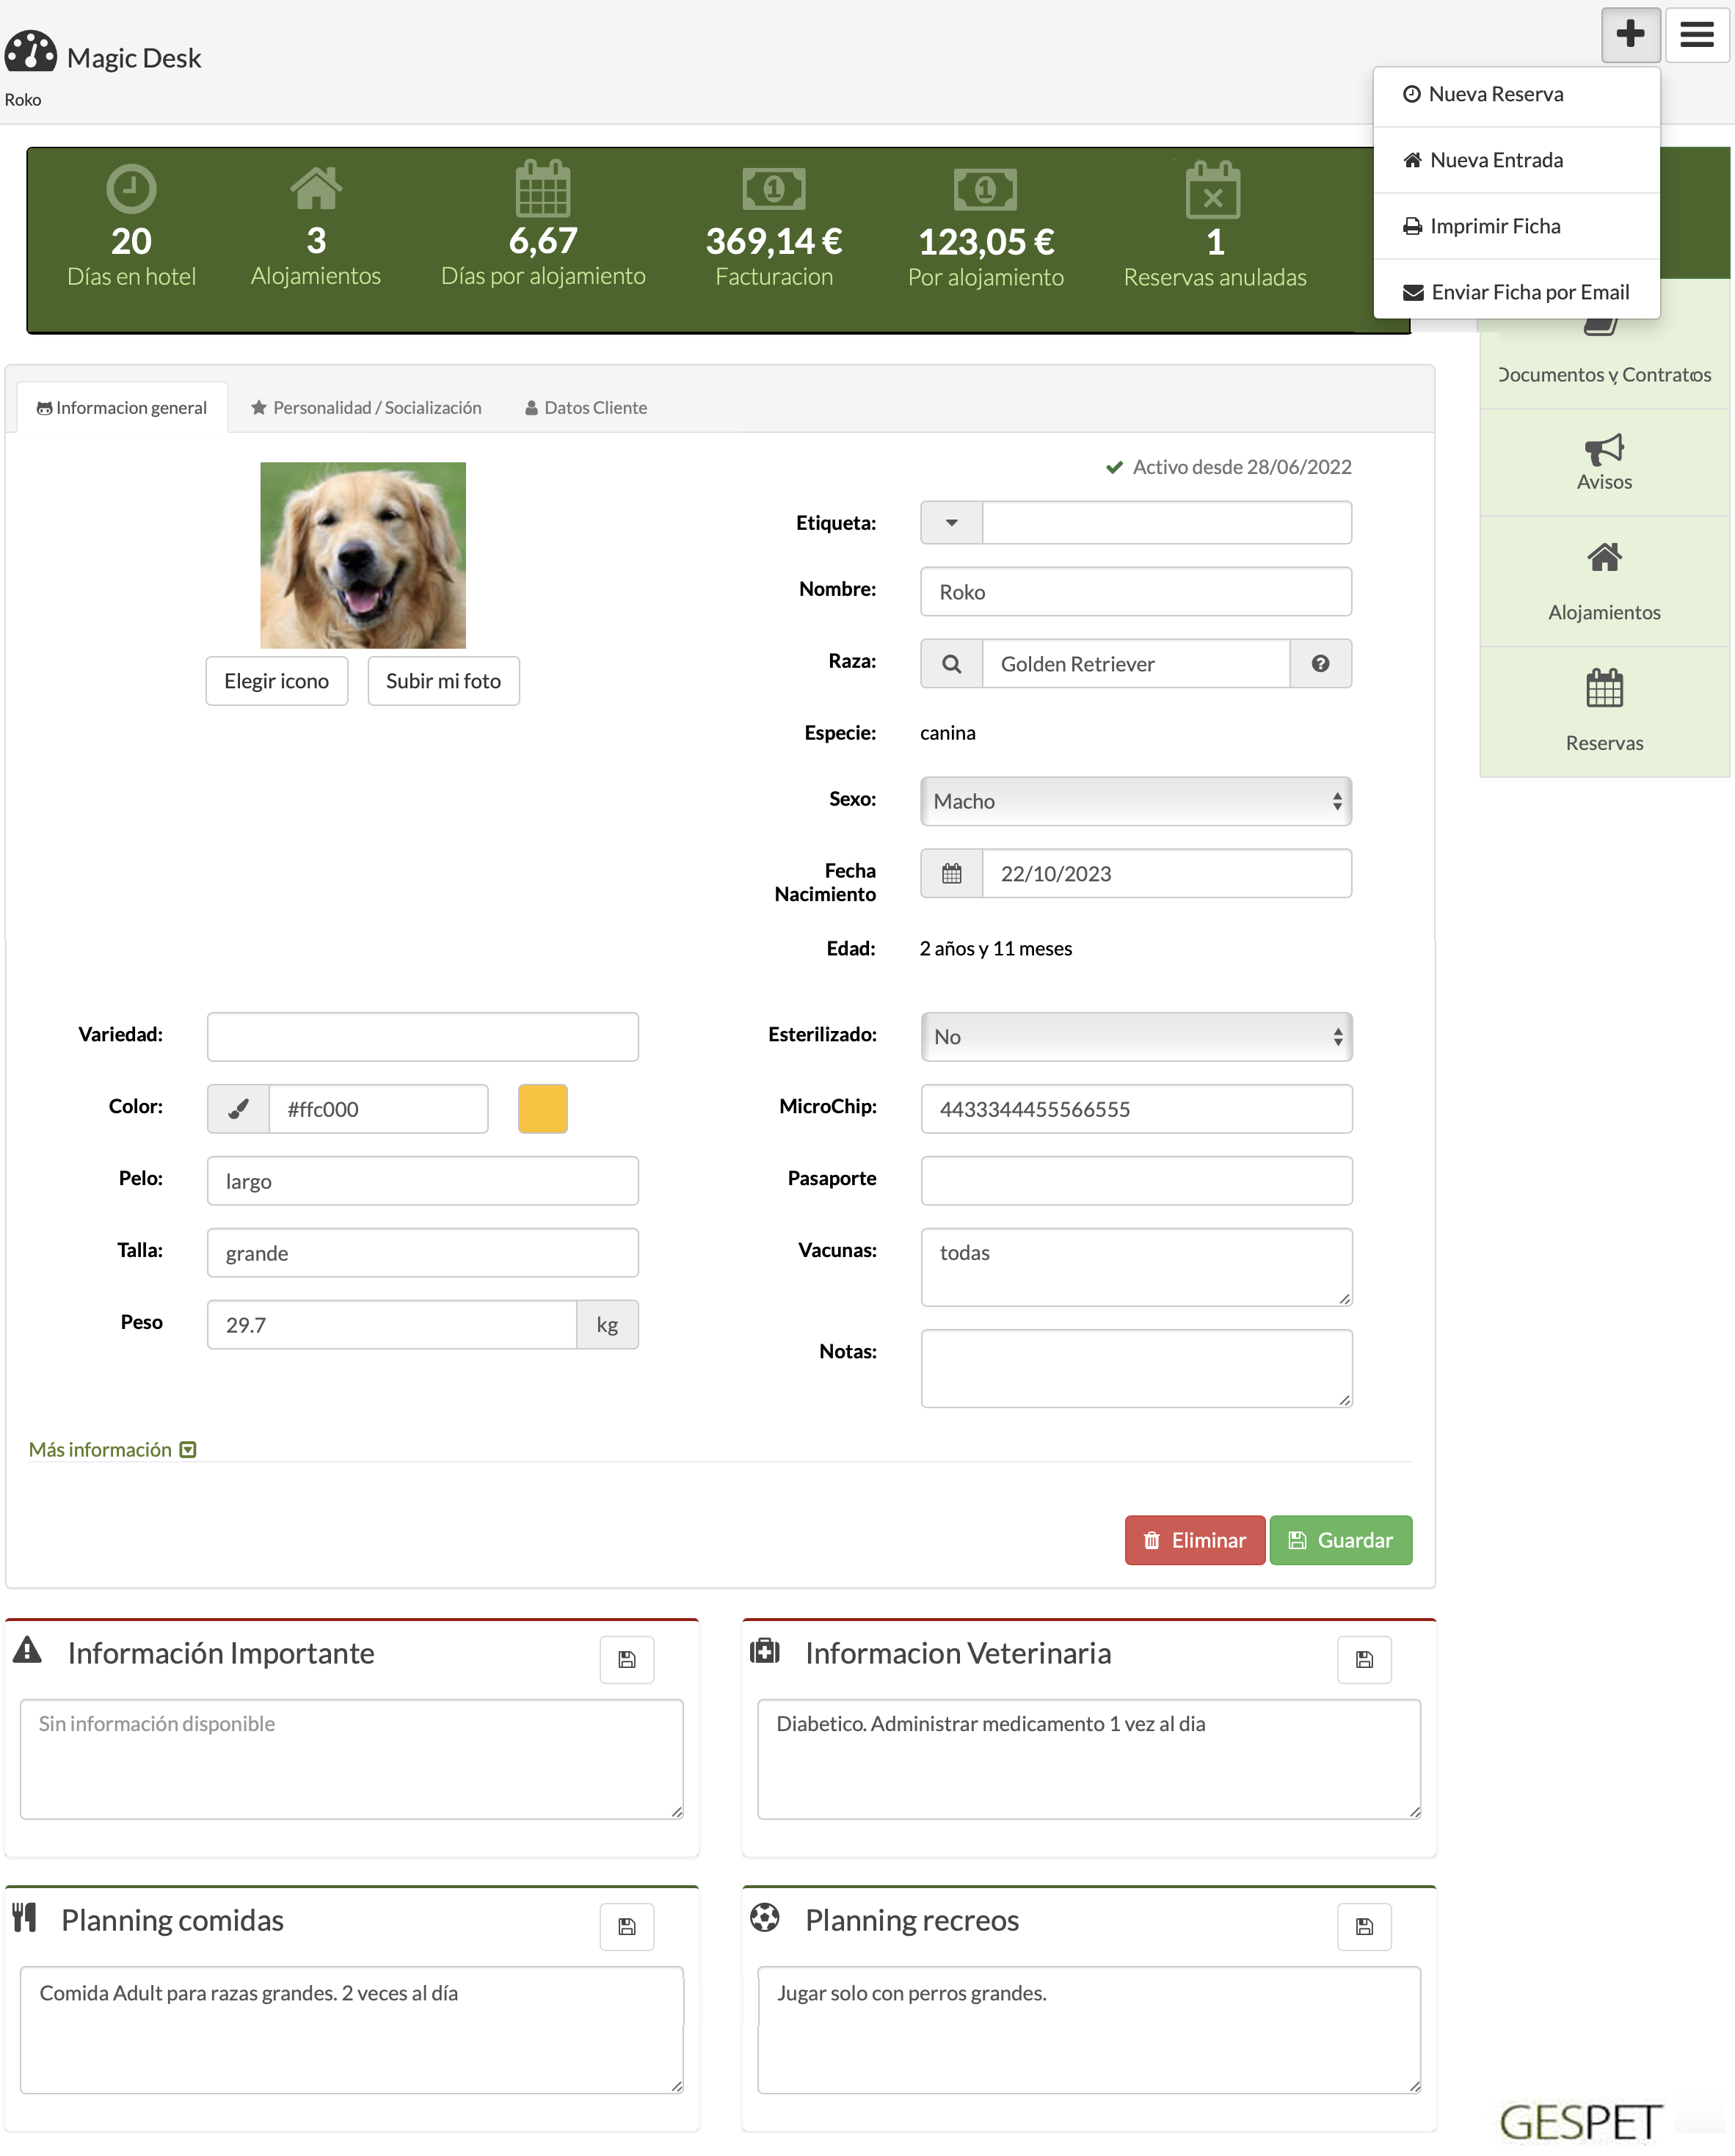Click the Días en hotel clock icon
Screen dimensions: 1735x2156
coord(131,188)
